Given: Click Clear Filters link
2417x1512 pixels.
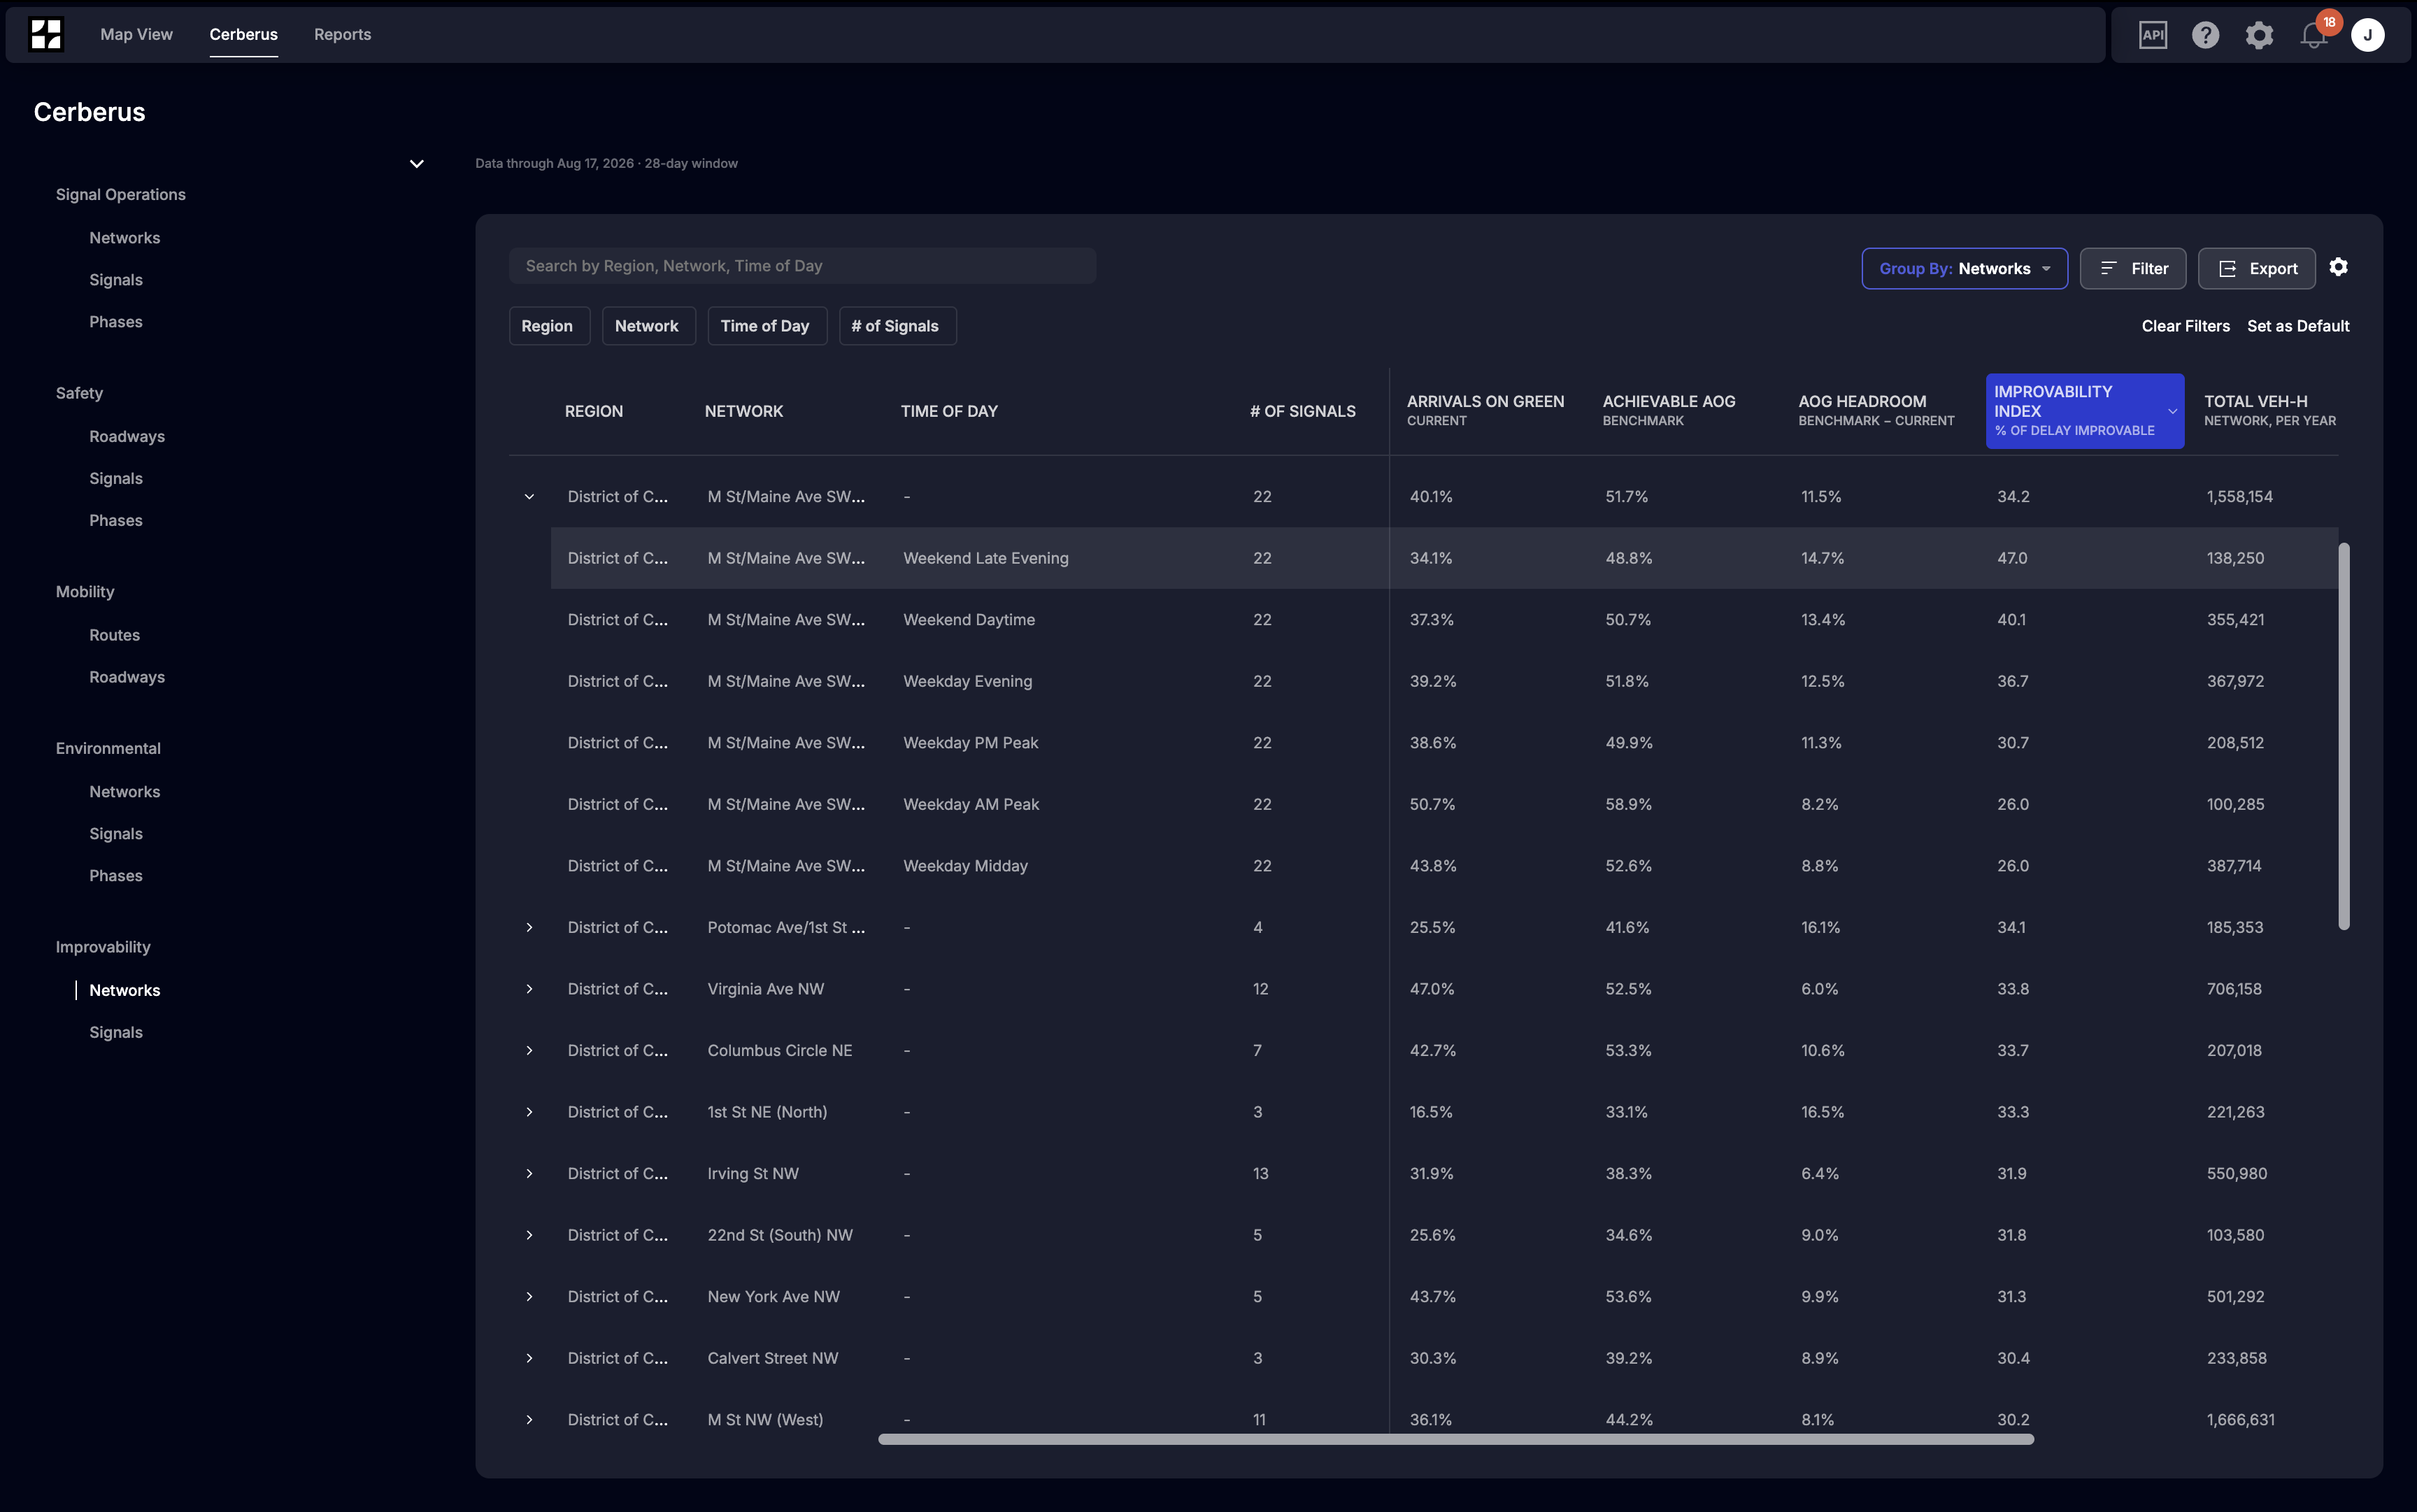Looking at the screenshot, I should click(2185, 326).
